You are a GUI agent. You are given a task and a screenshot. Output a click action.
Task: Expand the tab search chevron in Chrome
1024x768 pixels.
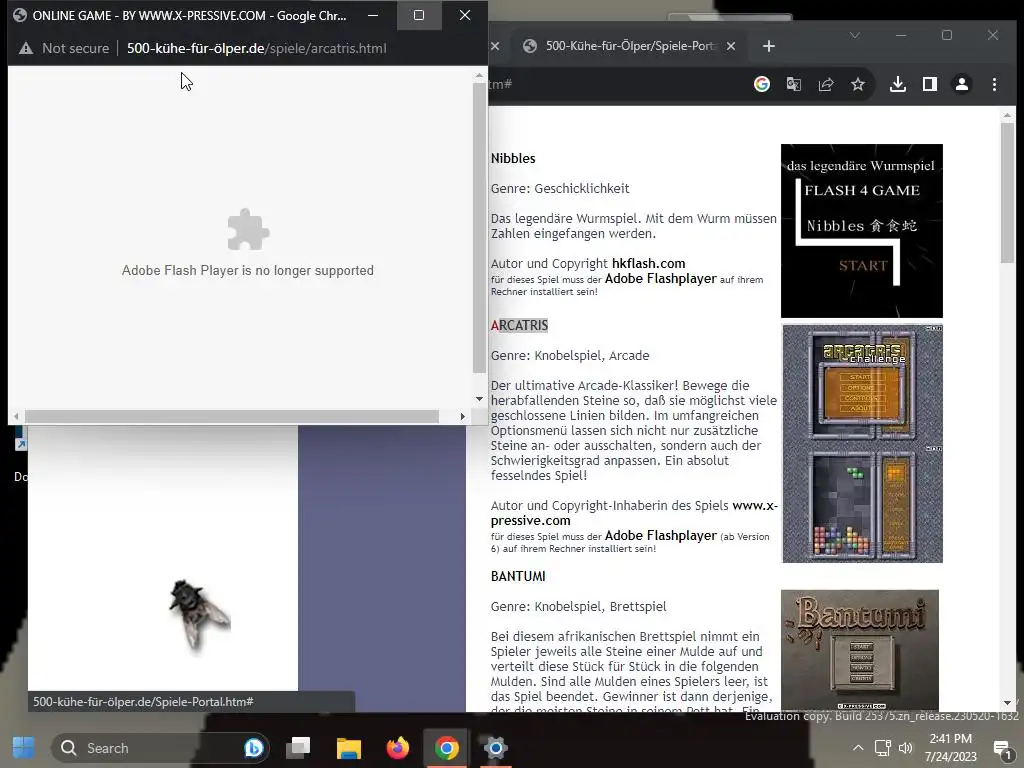pos(855,35)
